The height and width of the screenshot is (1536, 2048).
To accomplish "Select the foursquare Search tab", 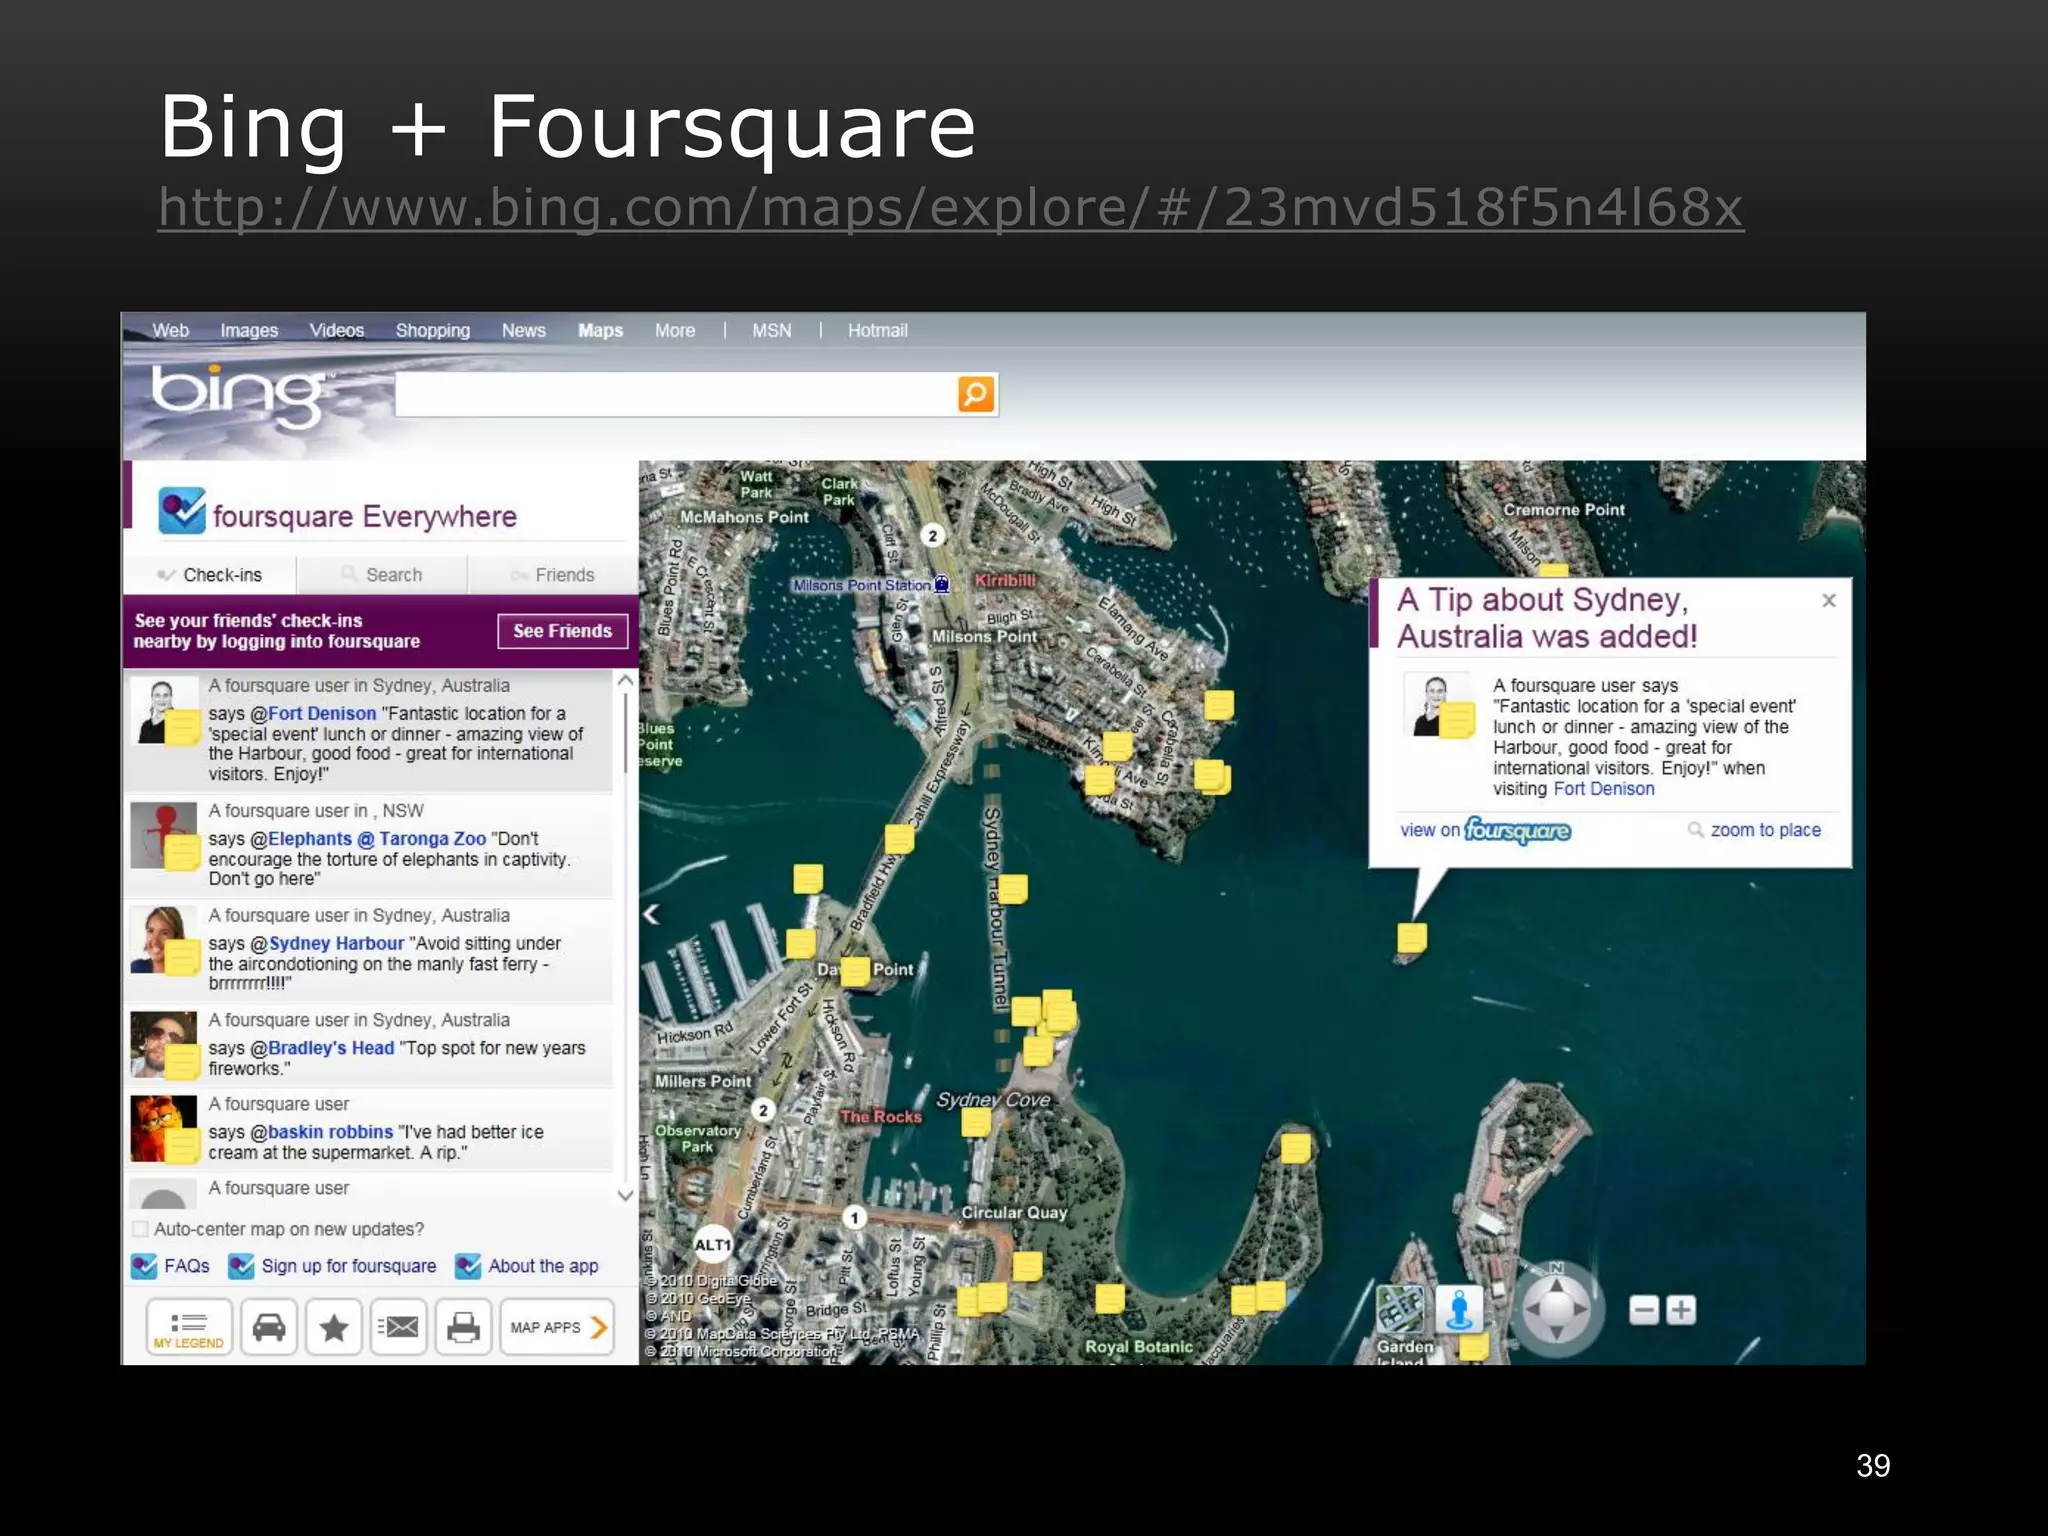I will coord(382,575).
